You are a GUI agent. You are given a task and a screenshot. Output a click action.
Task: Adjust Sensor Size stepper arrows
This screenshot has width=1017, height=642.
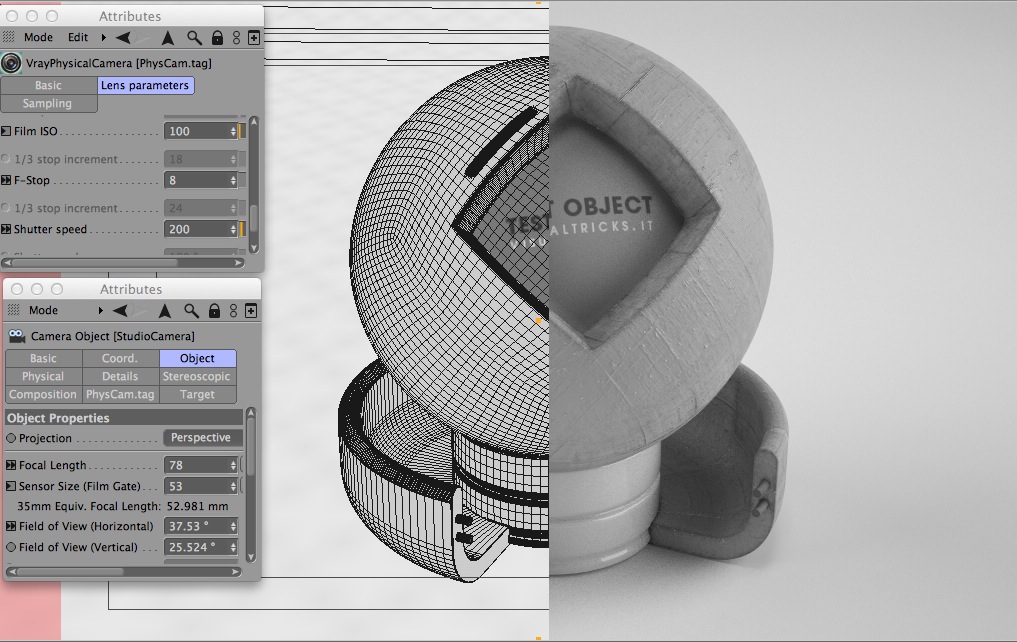pyautogui.click(x=233, y=486)
